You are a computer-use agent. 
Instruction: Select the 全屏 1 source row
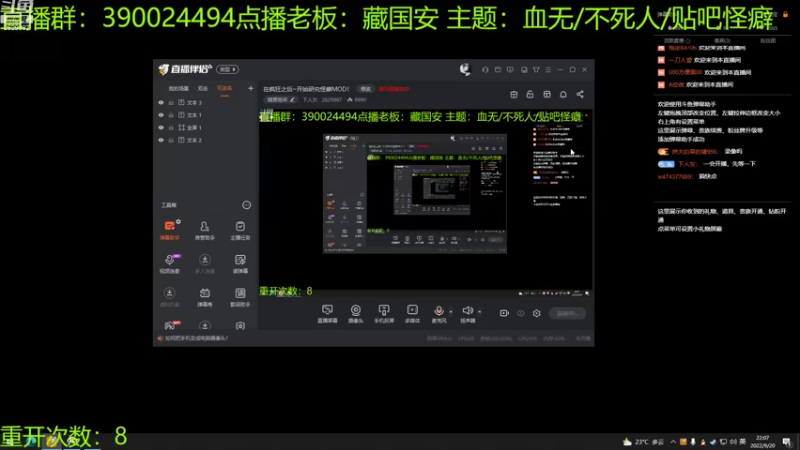click(x=205, y=128)
